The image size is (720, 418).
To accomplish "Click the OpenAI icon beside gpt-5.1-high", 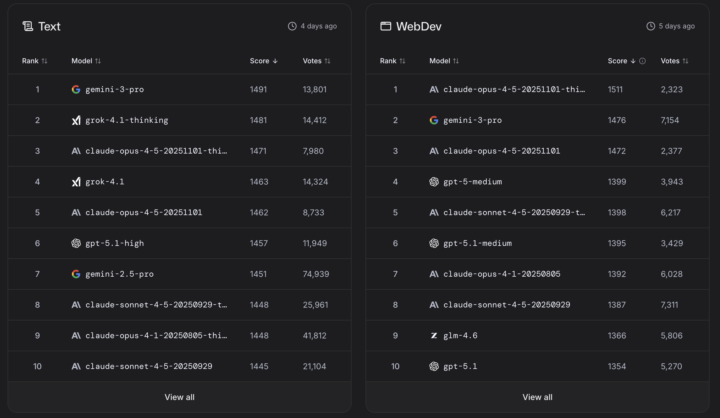I will point(76,243).
